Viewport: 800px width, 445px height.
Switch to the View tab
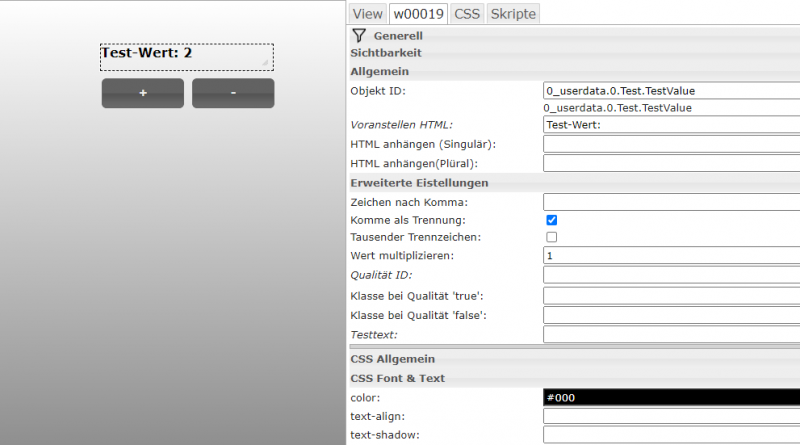[x=367, y=13]
